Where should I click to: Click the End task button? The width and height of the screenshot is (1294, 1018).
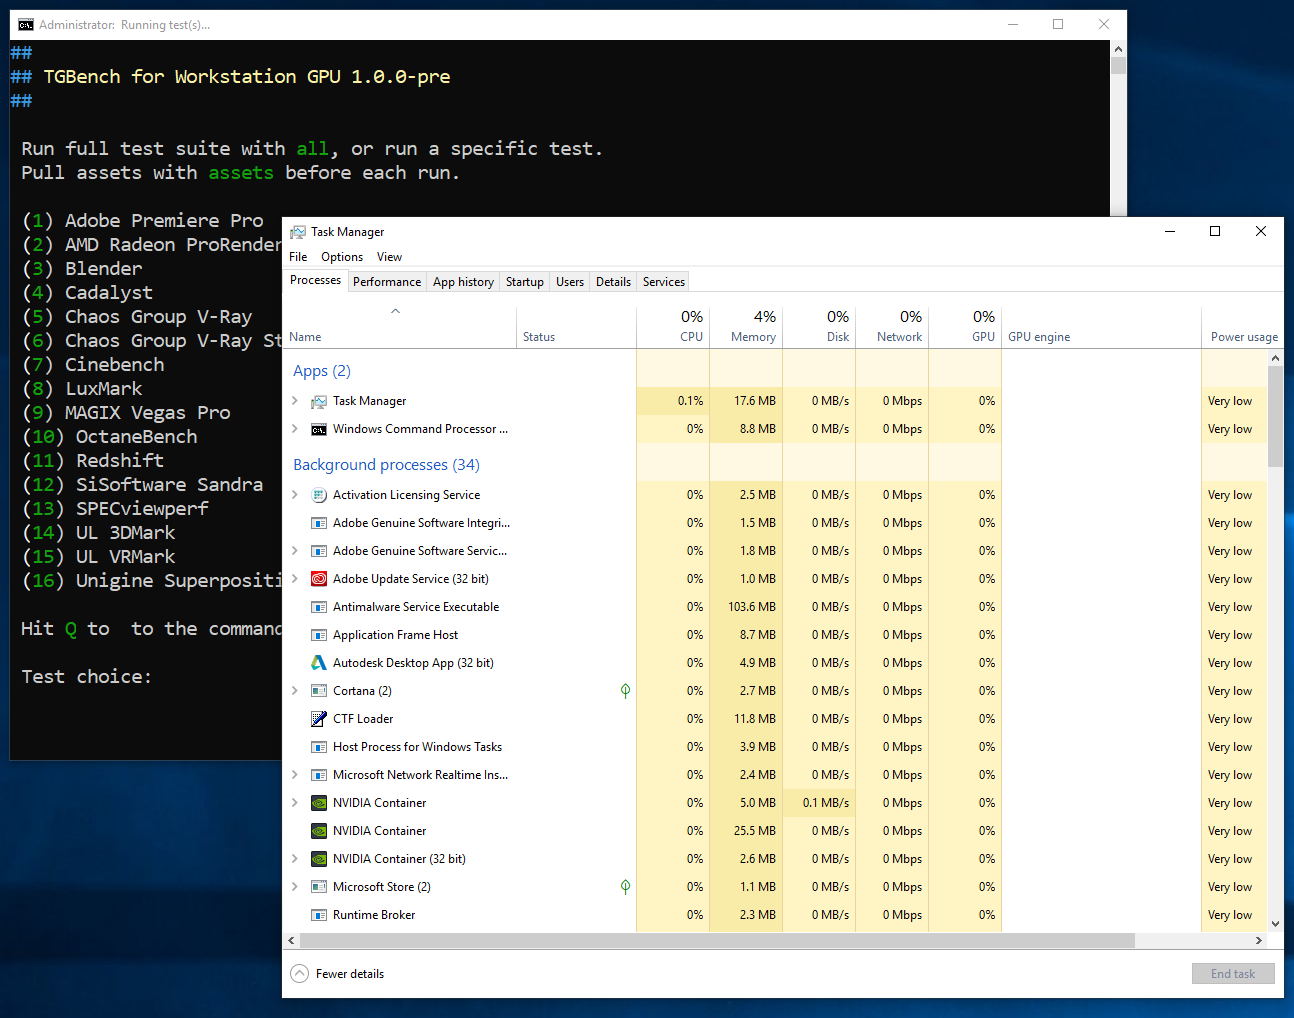[1233, 974]
